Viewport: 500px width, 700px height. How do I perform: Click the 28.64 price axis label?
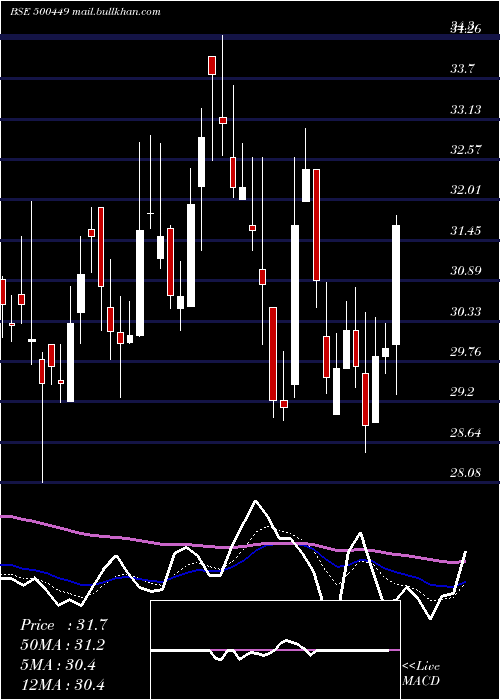[x=466, y=432]
